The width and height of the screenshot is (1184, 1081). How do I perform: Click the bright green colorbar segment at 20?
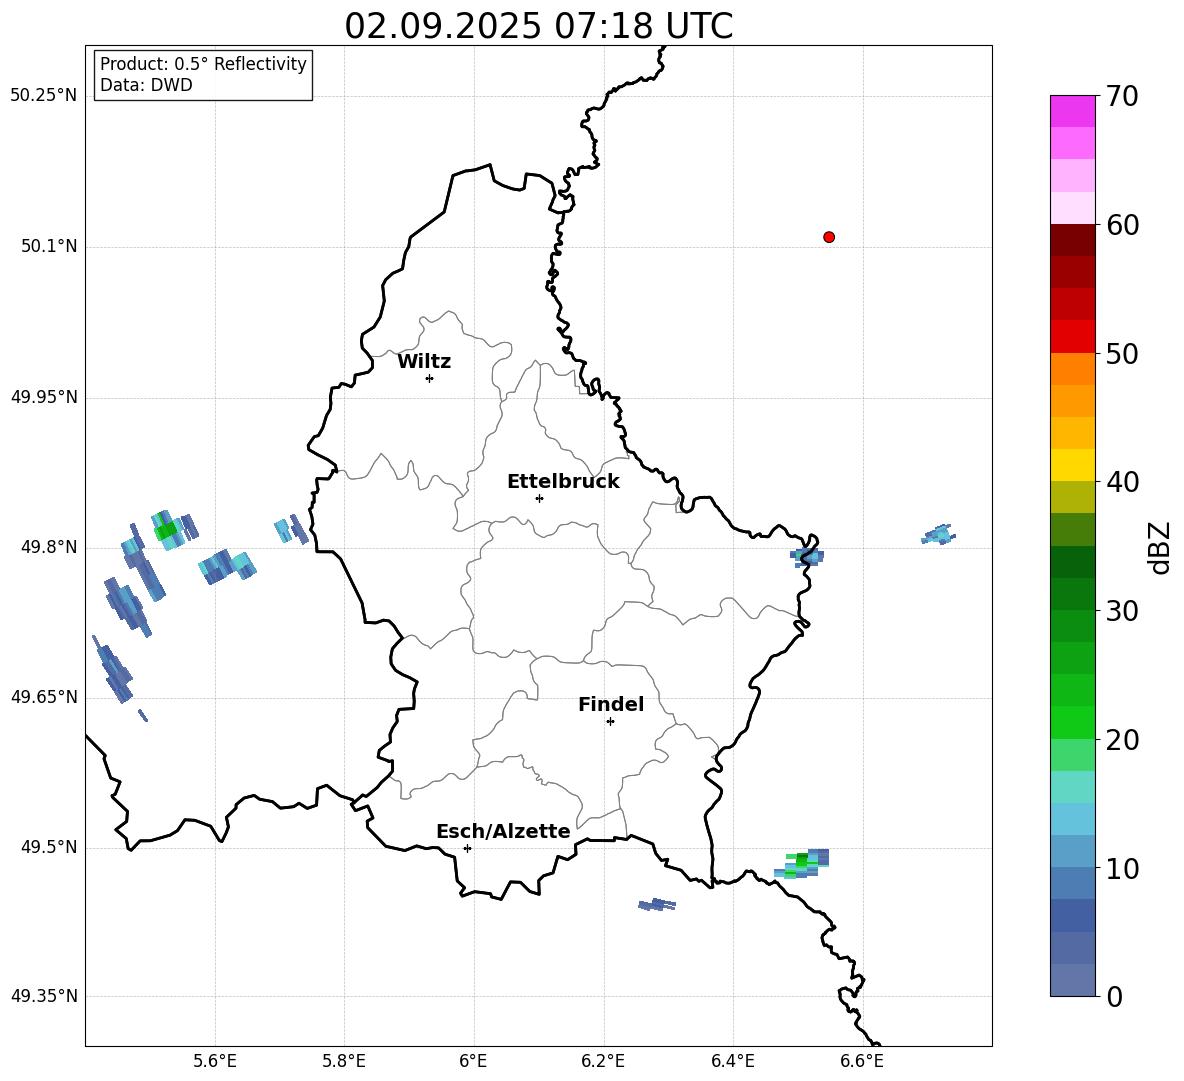pyautogui.click(x=1073, y=722)
